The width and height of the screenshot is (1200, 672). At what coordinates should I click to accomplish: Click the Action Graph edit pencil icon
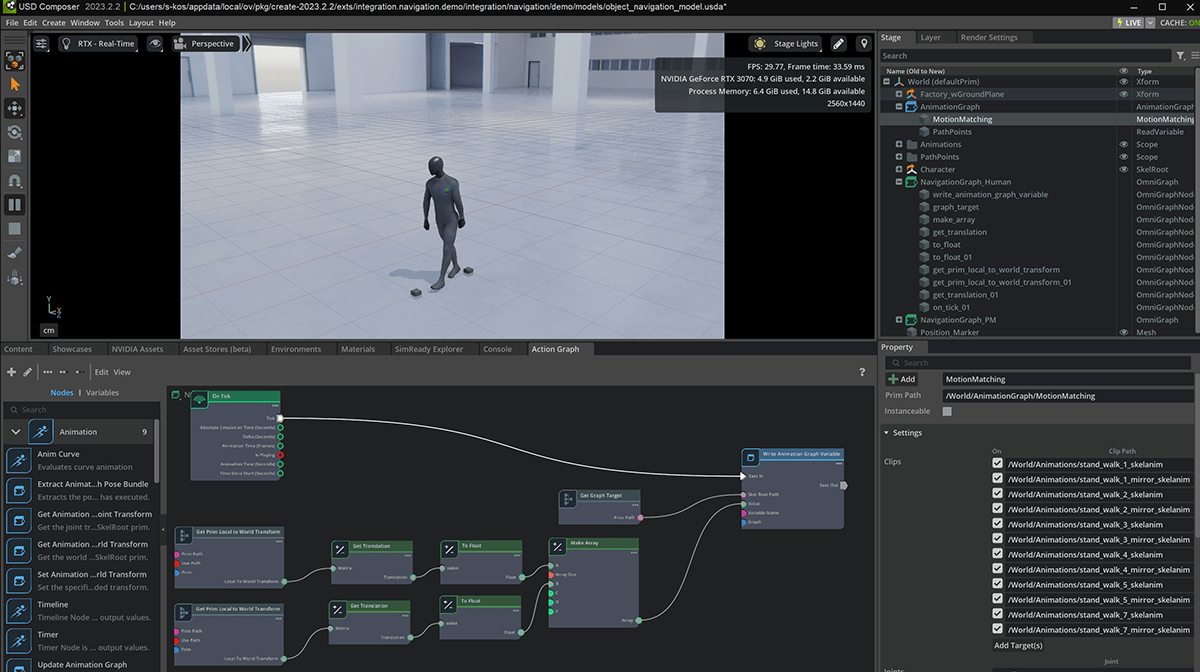pyautogui.click(x=28, y=372)
